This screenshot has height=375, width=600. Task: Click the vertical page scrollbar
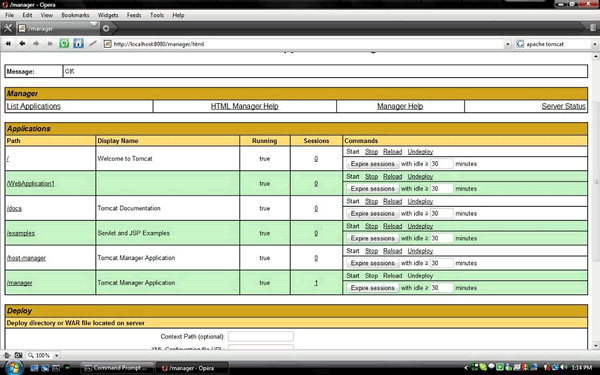[595, 199]
